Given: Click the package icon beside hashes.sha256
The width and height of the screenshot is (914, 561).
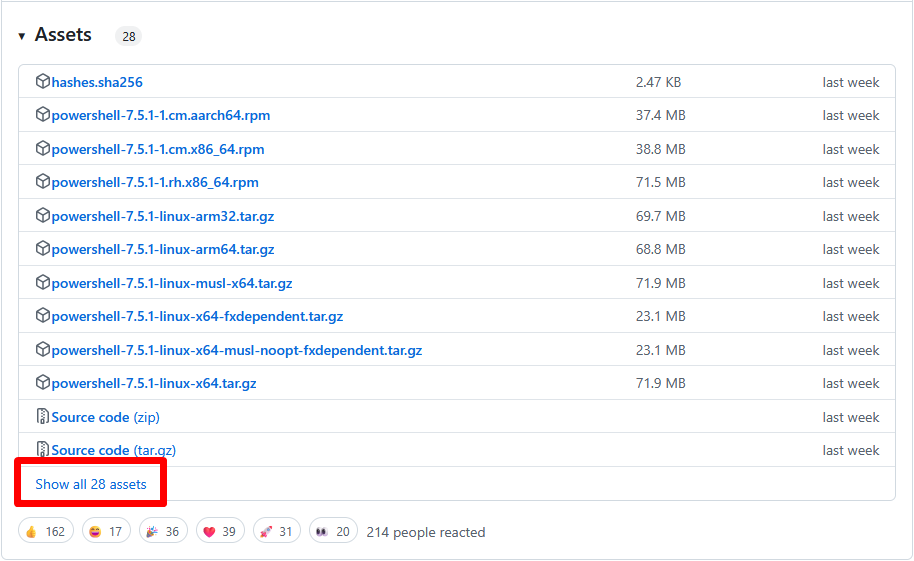Looking at the screenshot, I should coord(43,82).
